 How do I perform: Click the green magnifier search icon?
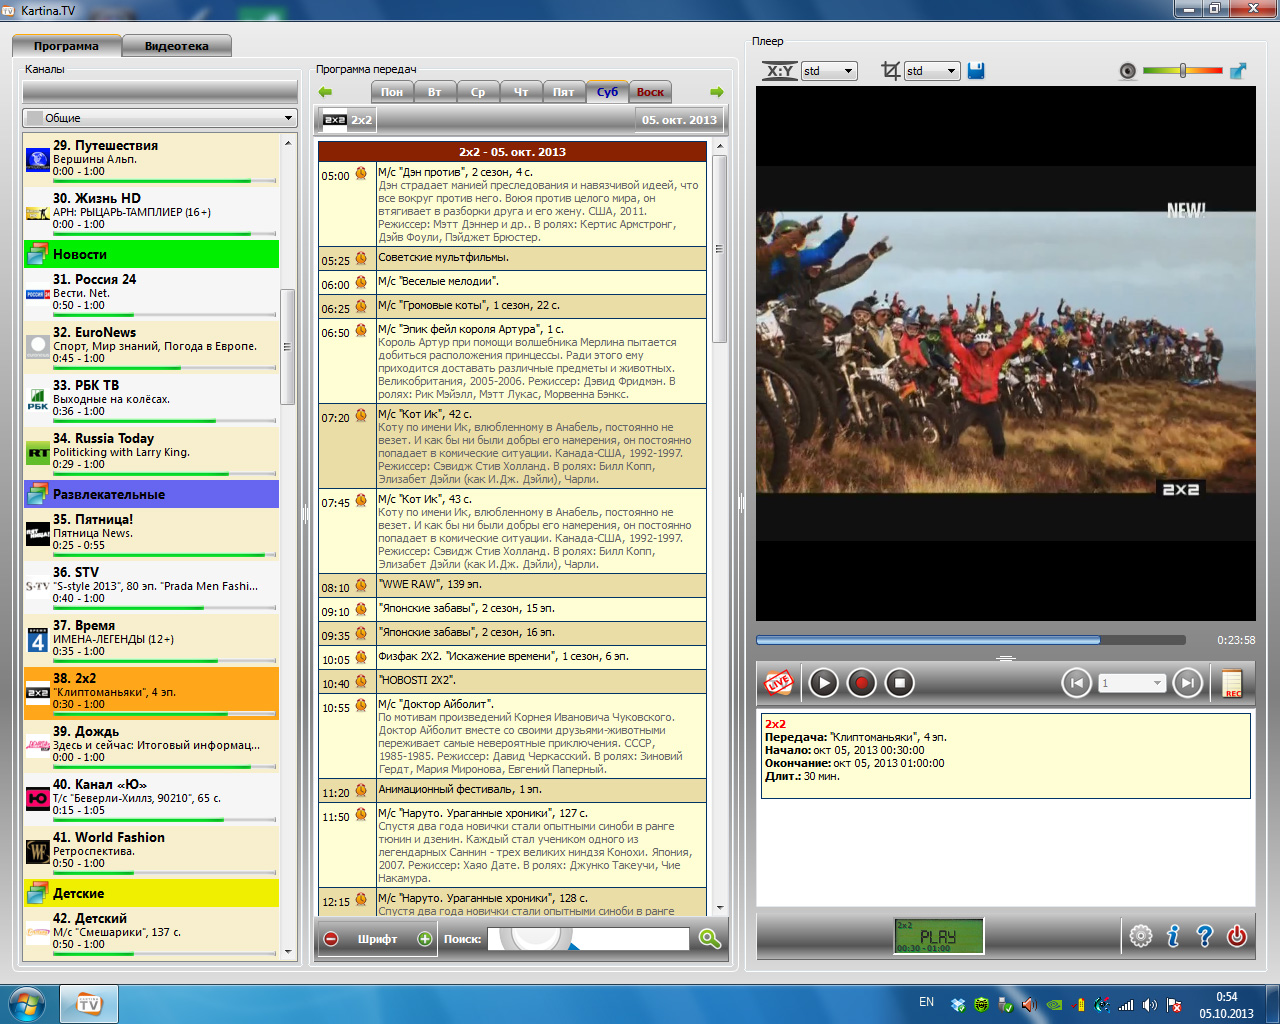710,939
